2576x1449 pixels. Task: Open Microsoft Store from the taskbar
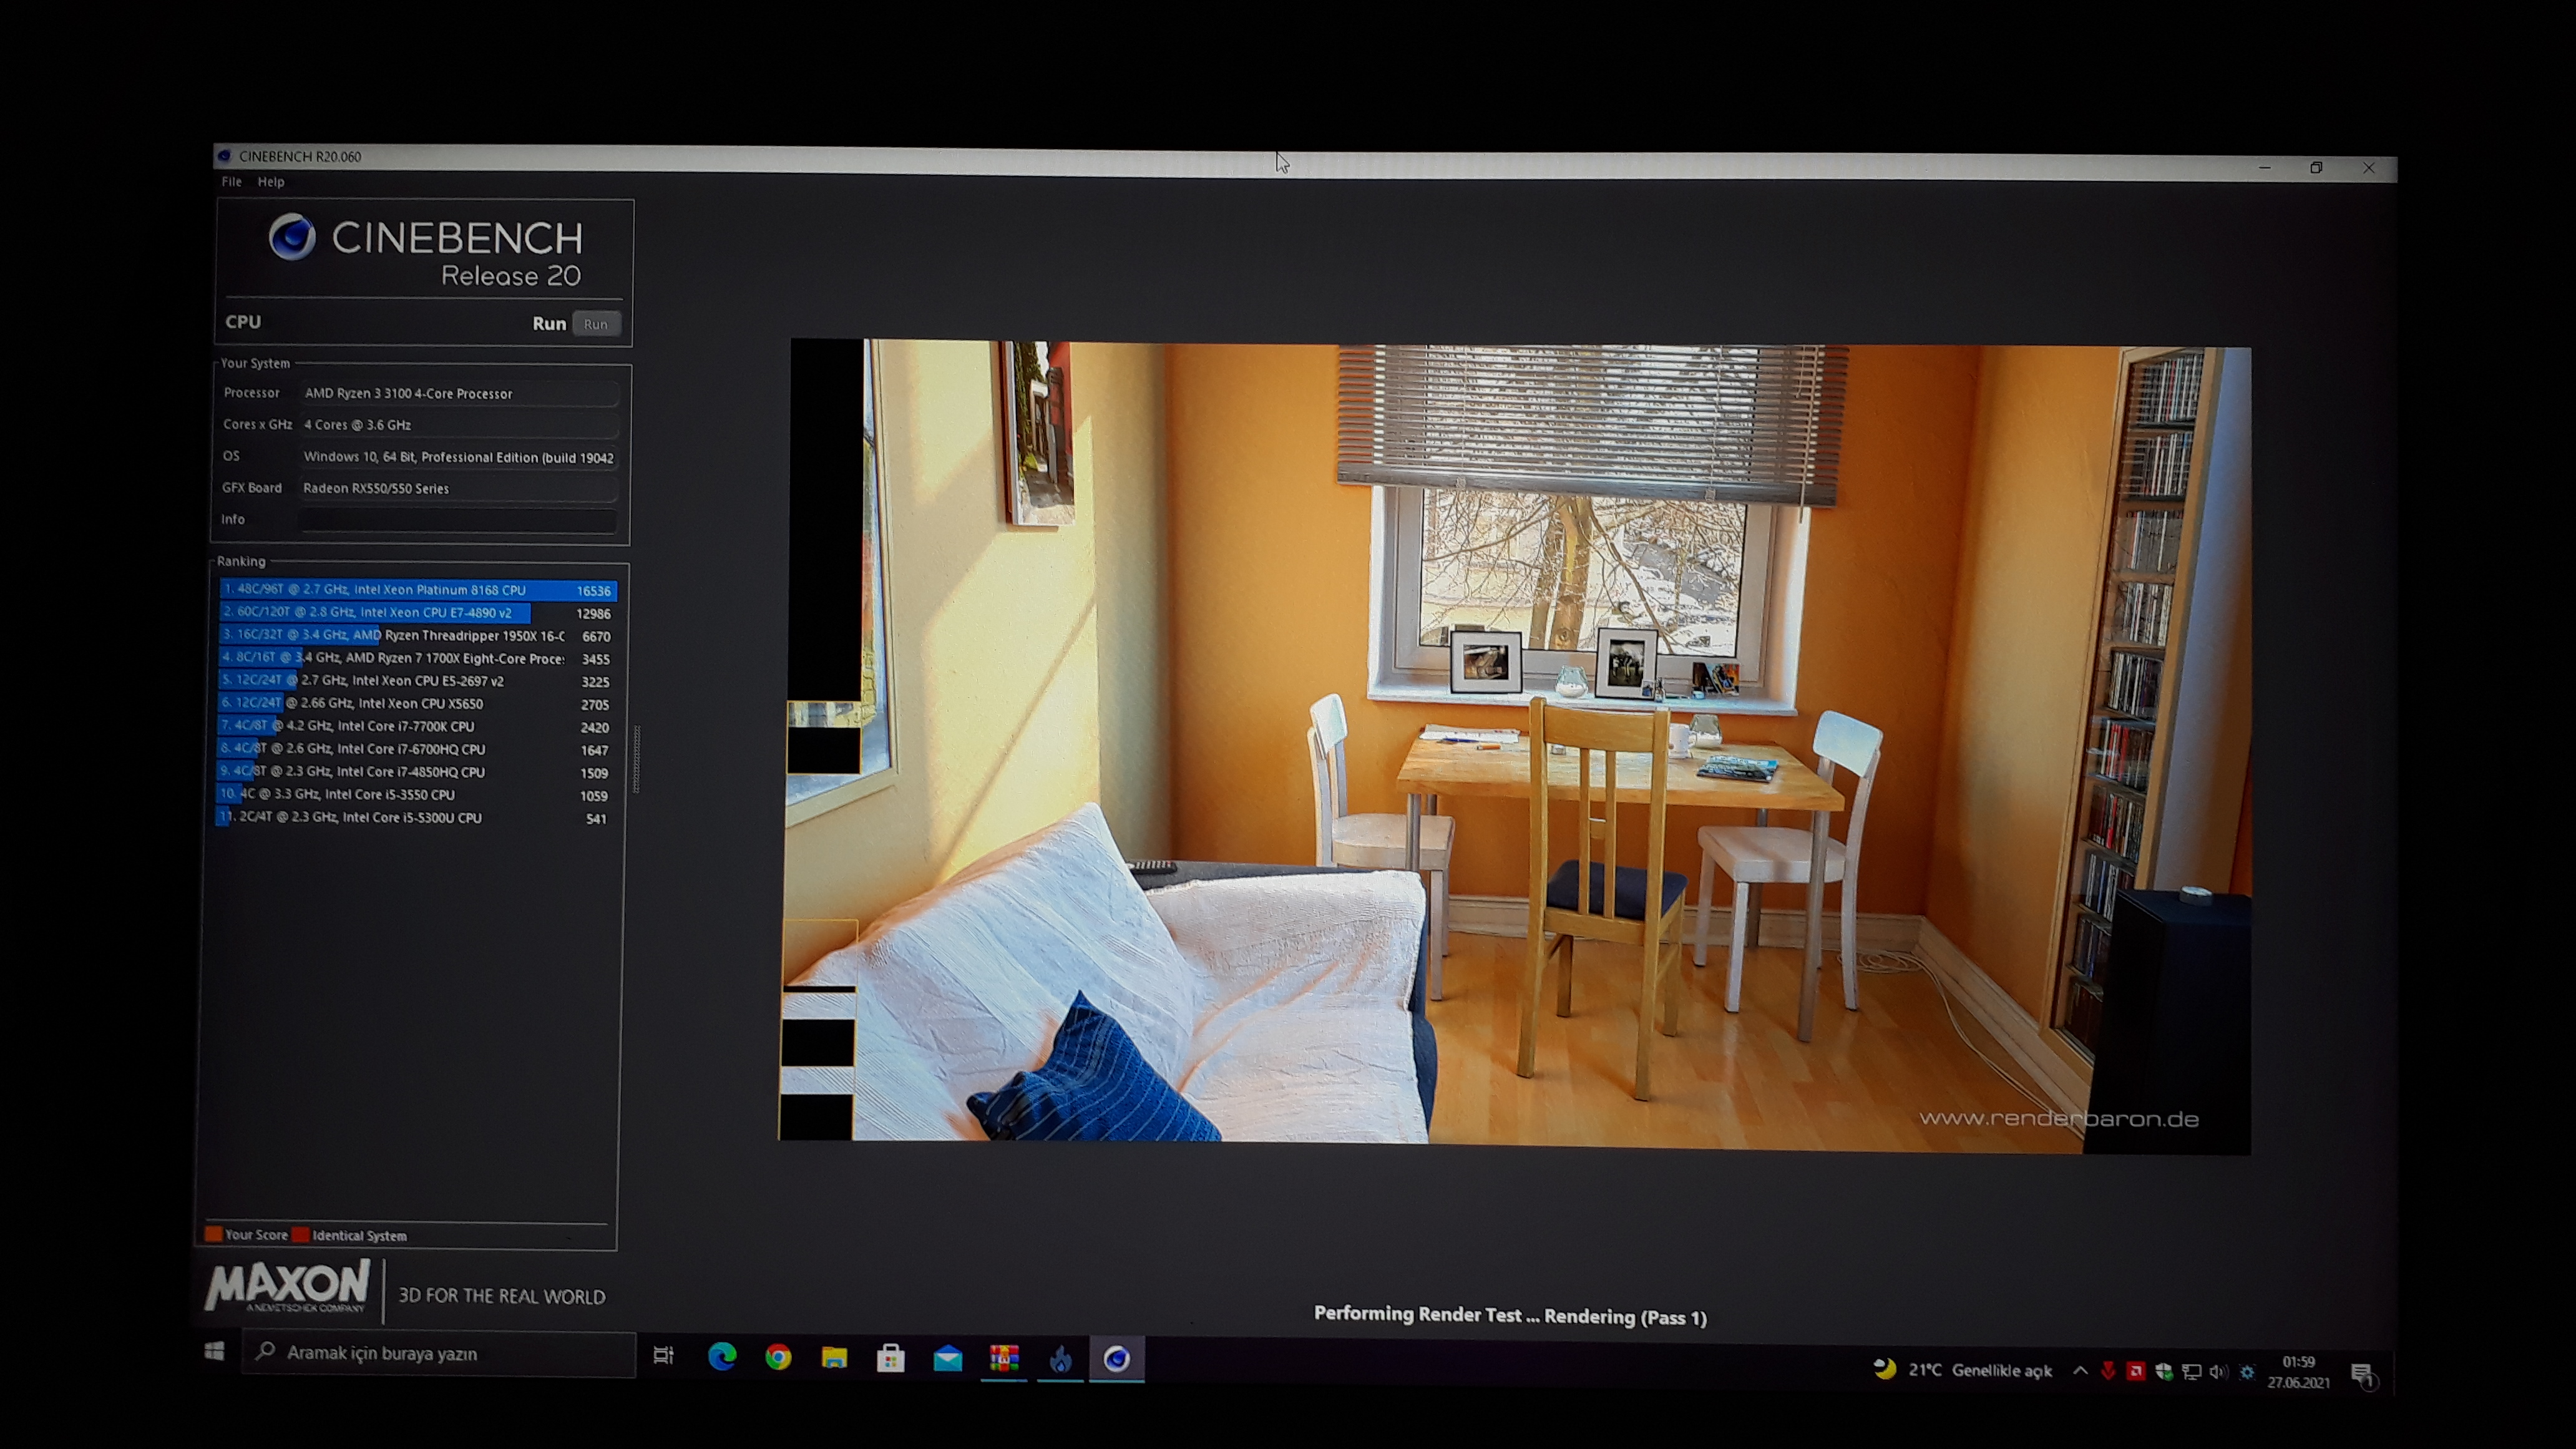(890, 1358)
